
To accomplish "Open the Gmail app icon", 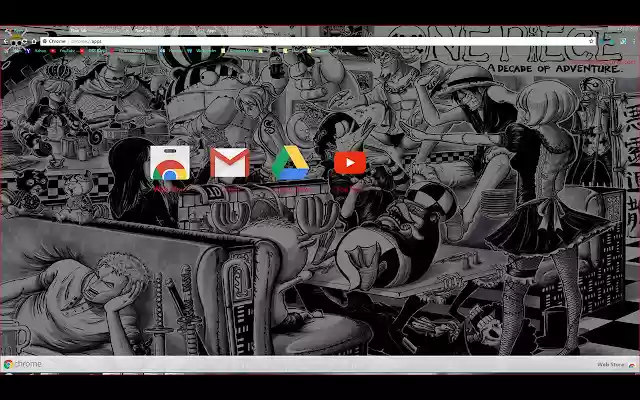I will (230, 163).
